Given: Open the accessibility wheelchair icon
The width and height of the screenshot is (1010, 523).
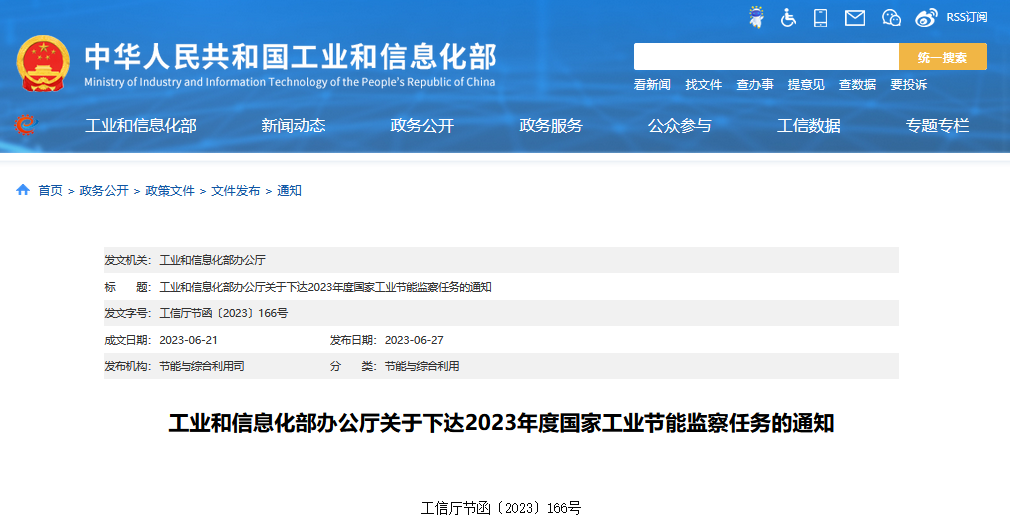Looking at the screenshot, I should click(x=788, y=17).
